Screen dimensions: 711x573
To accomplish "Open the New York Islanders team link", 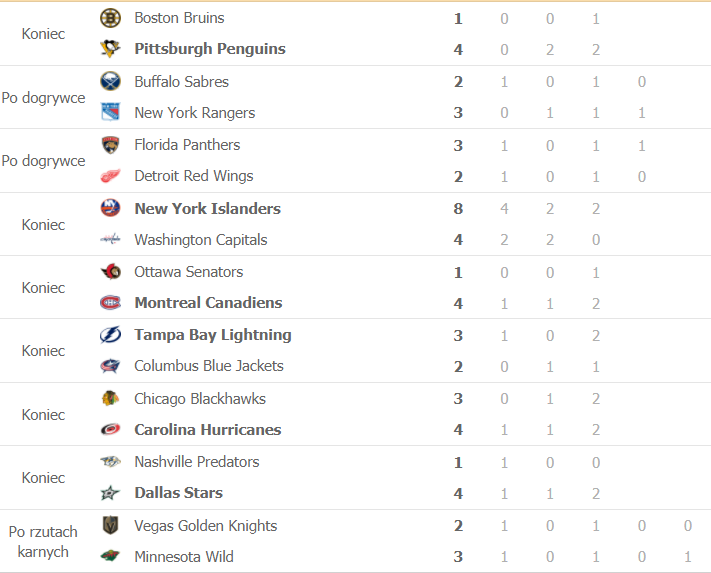I will tap(207, 209).
